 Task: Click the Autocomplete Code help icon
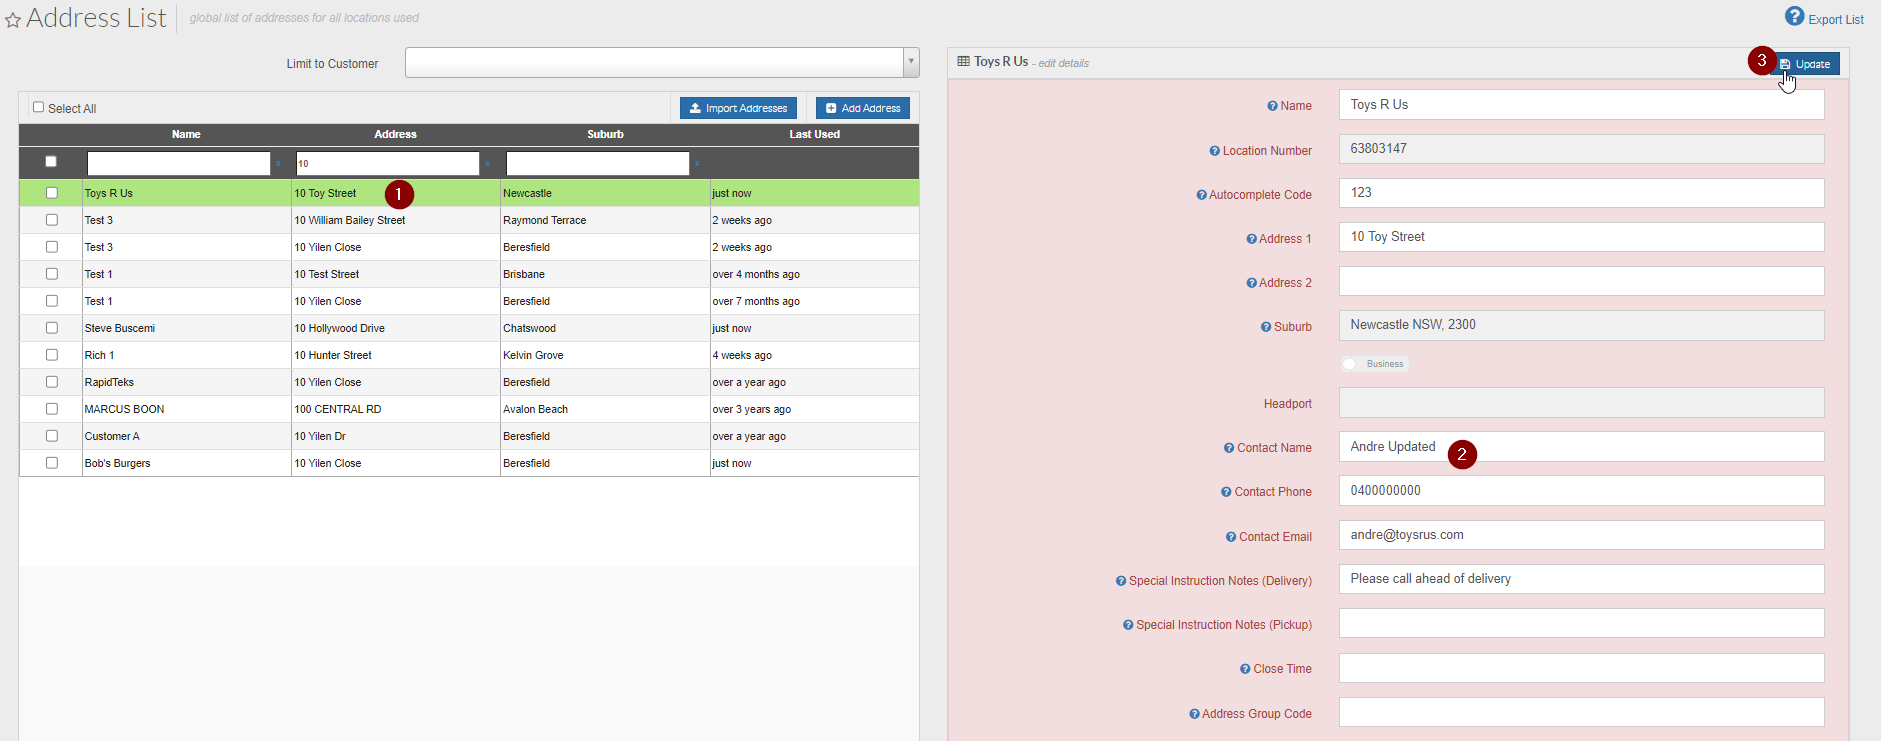pos(1201,195)
